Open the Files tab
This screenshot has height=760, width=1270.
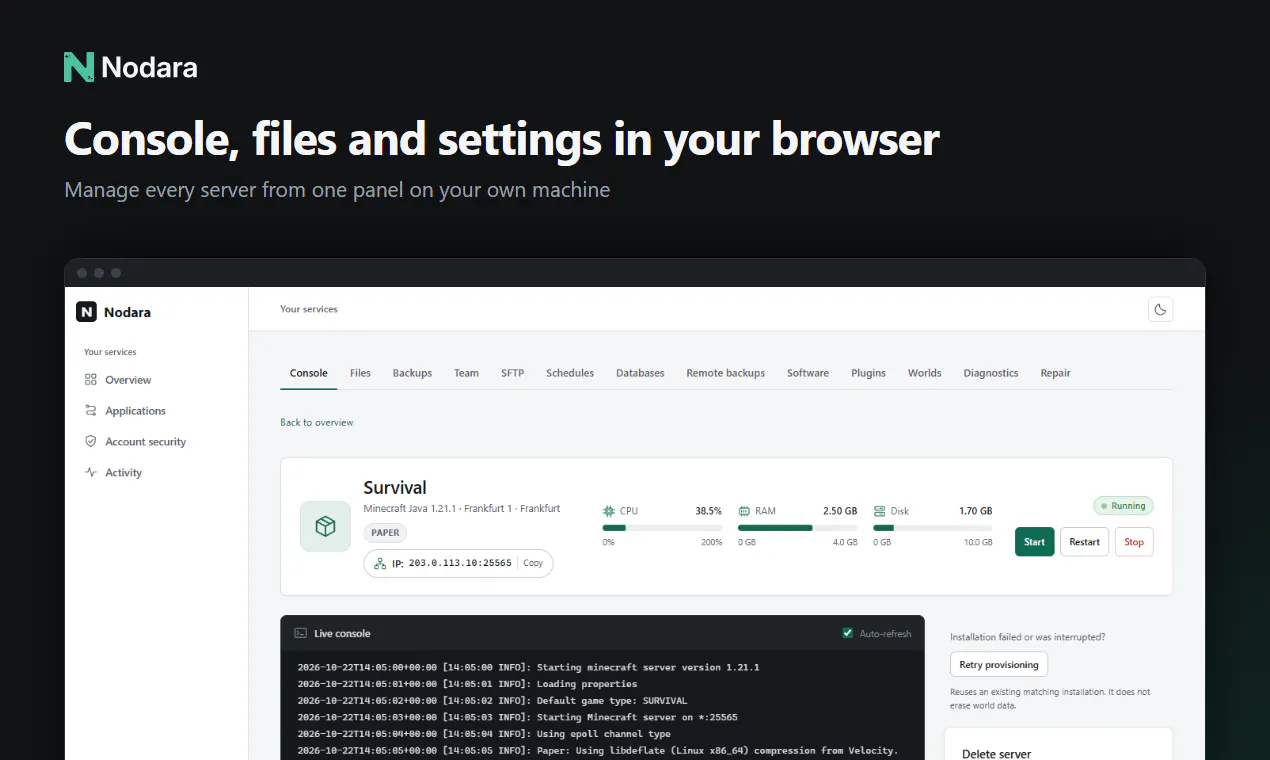[x=360, y=373]
